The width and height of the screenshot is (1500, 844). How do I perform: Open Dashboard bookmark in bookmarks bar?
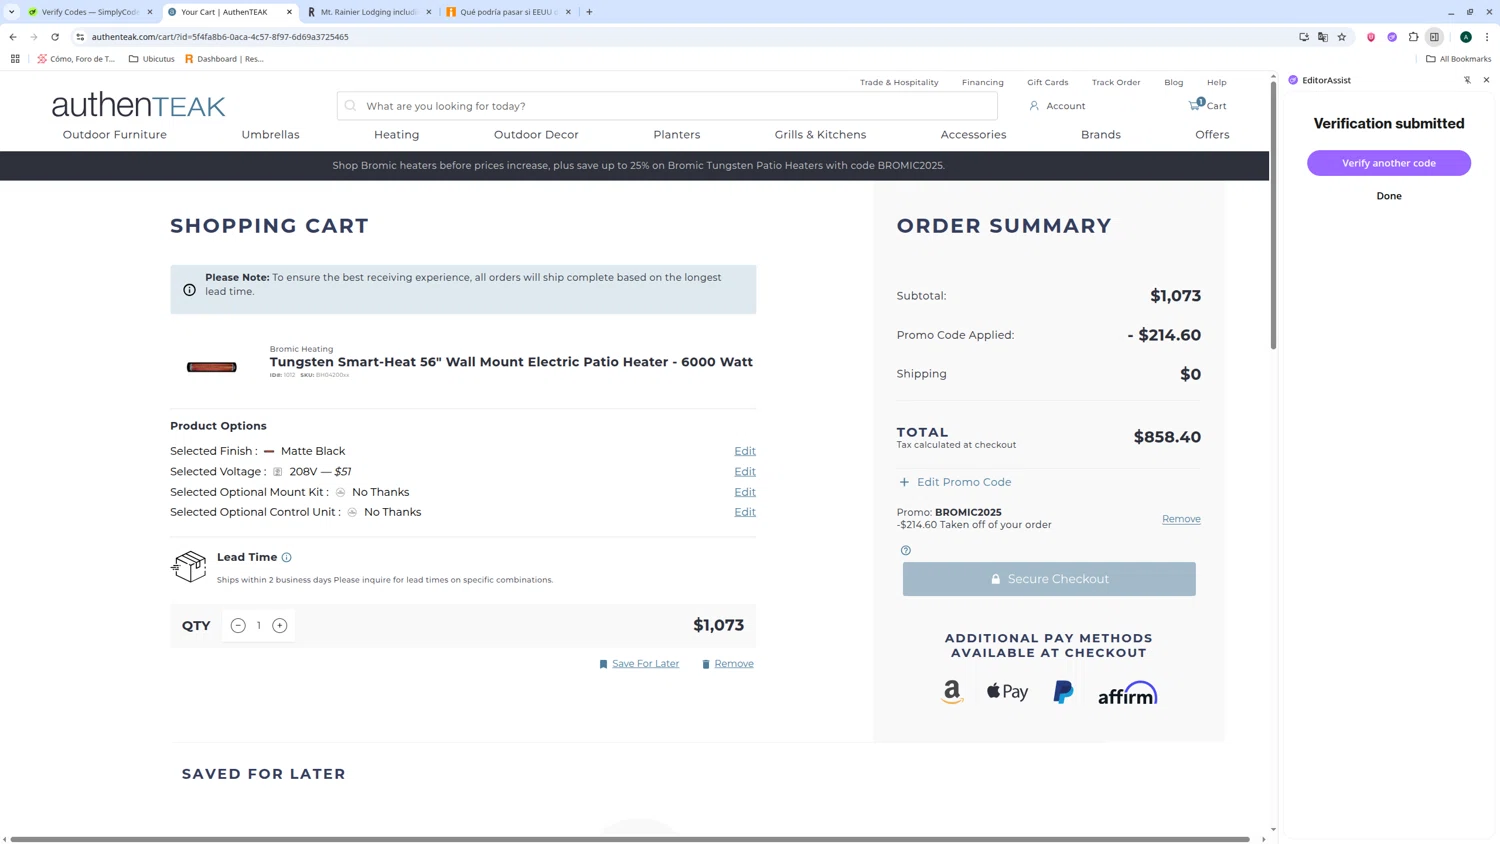point(224,59)
